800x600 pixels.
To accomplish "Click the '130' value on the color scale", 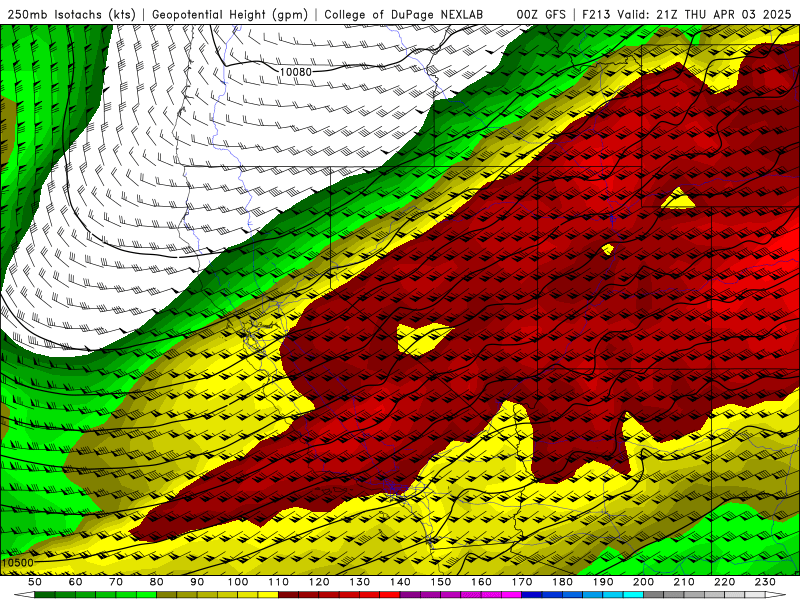I will click(359, 582).
